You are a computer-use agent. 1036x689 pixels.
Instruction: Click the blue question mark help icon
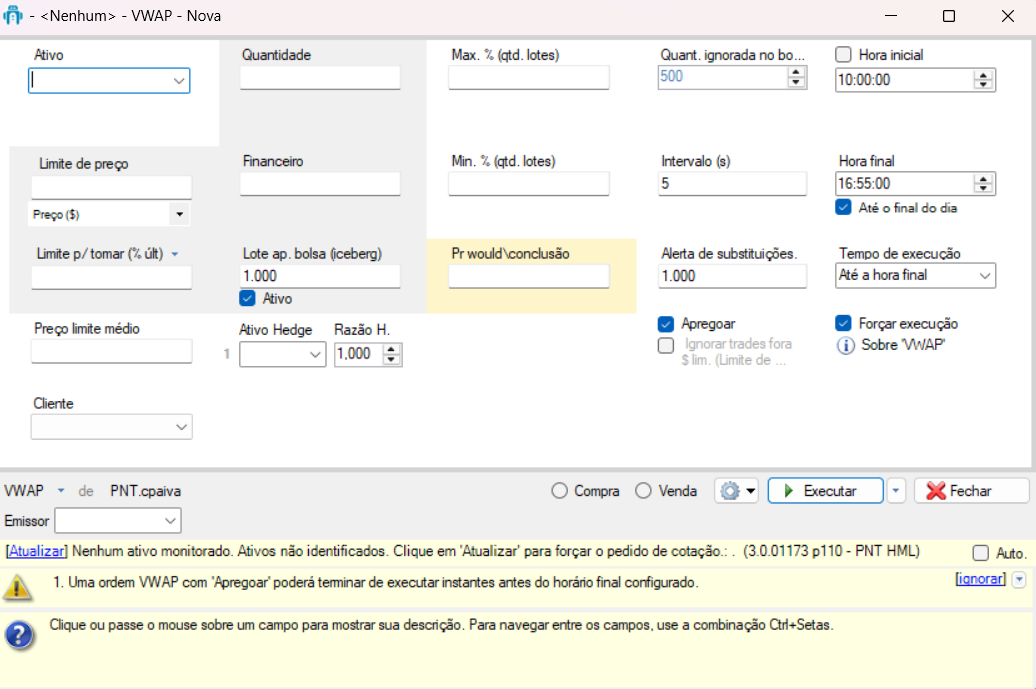pyautogui.click(x=17, y=635)
